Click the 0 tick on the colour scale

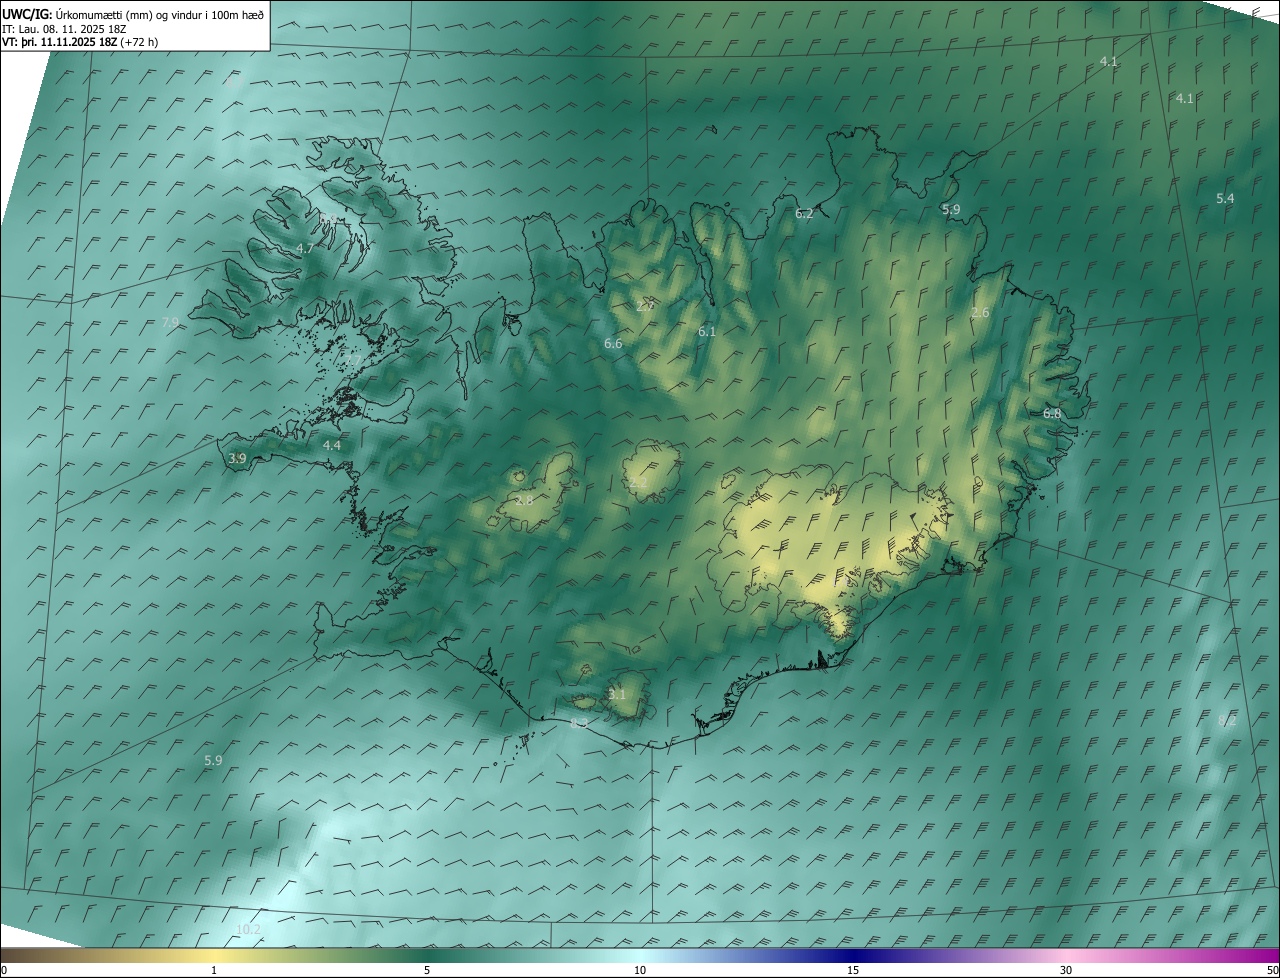click(3, 971)
